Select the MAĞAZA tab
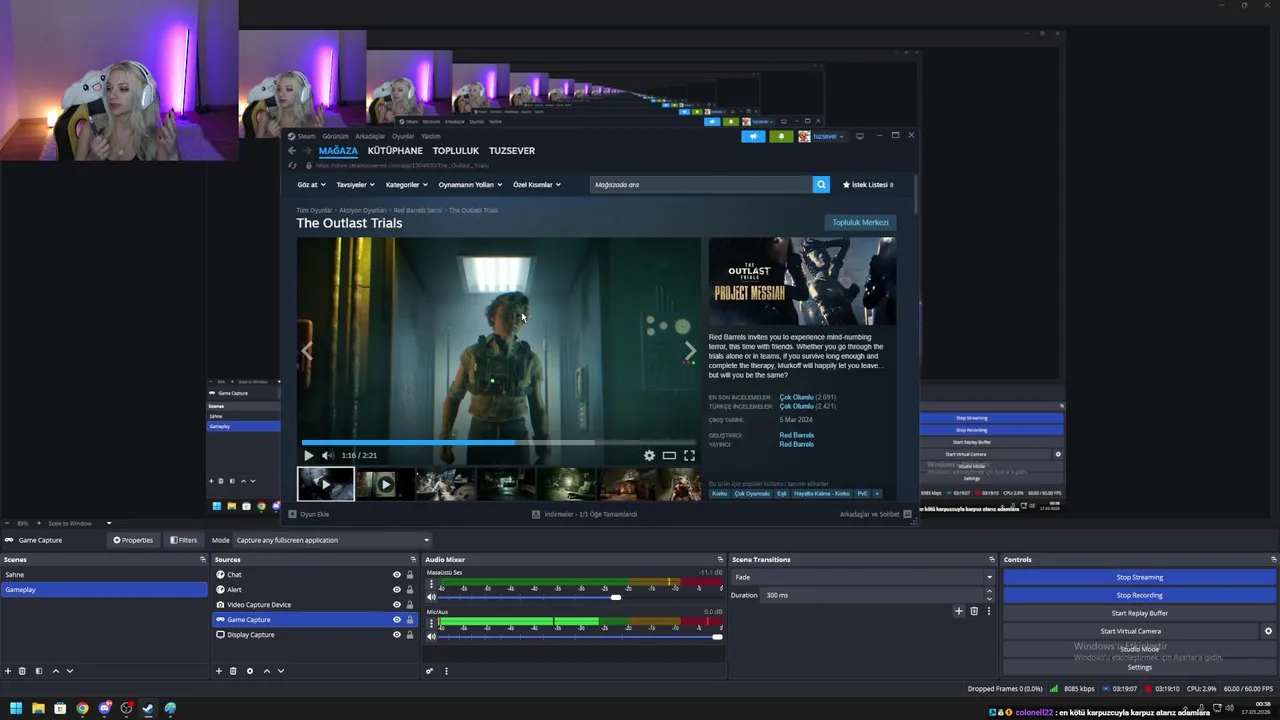Screen dimensions: 1280x720 pos(338,151)
